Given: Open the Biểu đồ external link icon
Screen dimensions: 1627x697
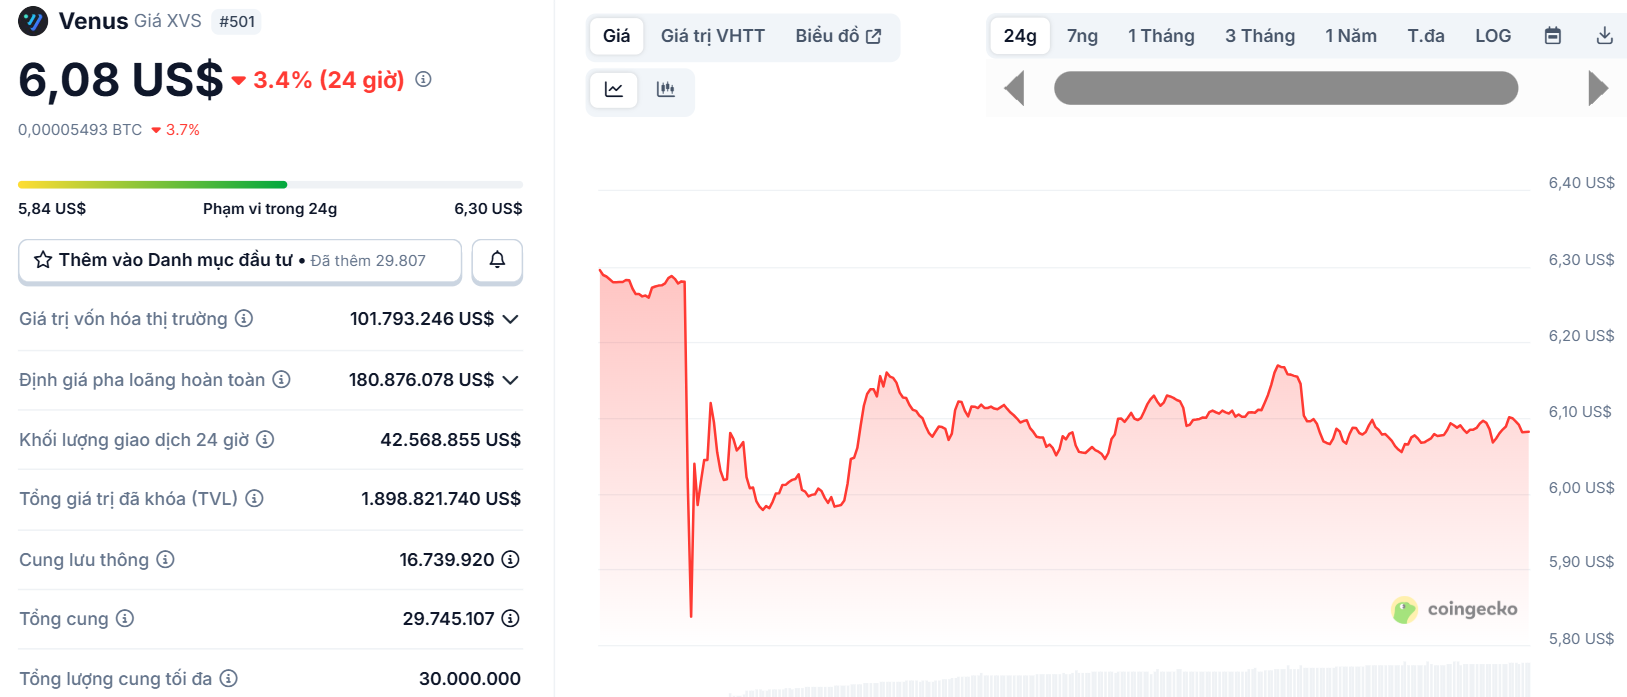Looking at the screenshot, I should [870, 35].
